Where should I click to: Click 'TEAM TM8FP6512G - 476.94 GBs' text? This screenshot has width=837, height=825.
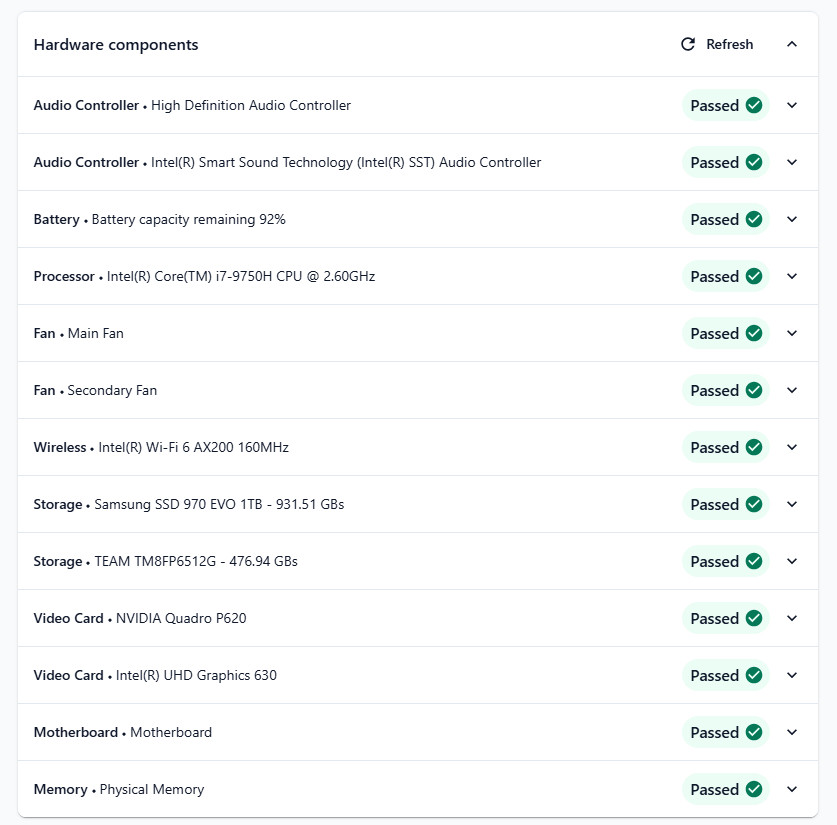tap(196, 561)
